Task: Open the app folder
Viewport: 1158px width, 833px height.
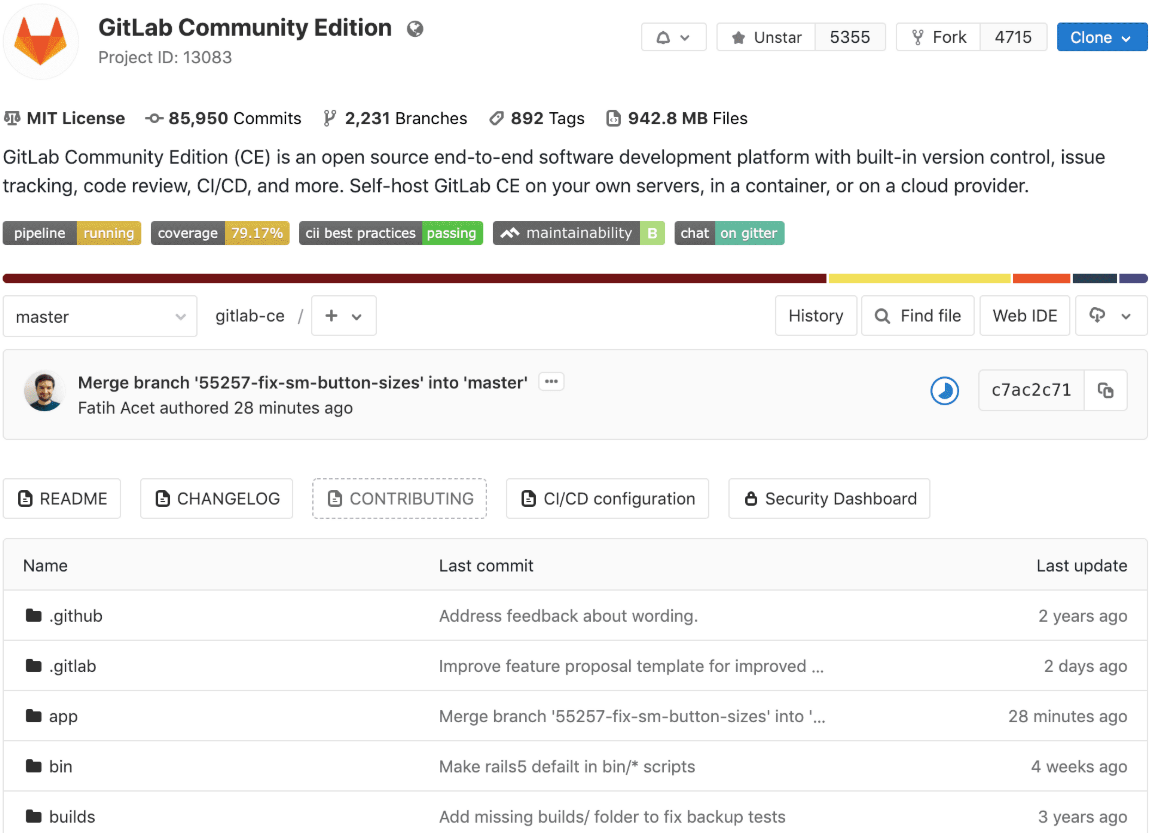Action: pyautogui.click(x=63, y=716)
